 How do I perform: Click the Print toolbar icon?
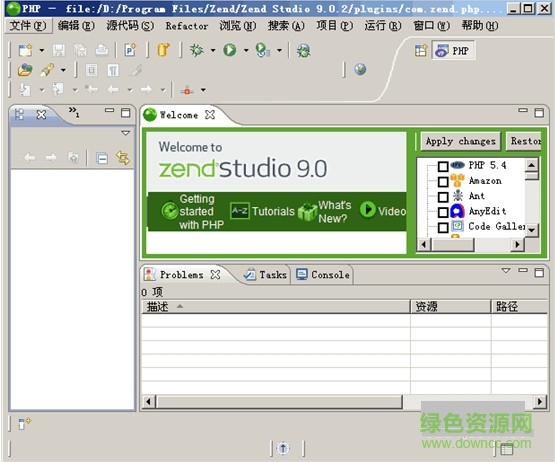(x=102, y=50)
